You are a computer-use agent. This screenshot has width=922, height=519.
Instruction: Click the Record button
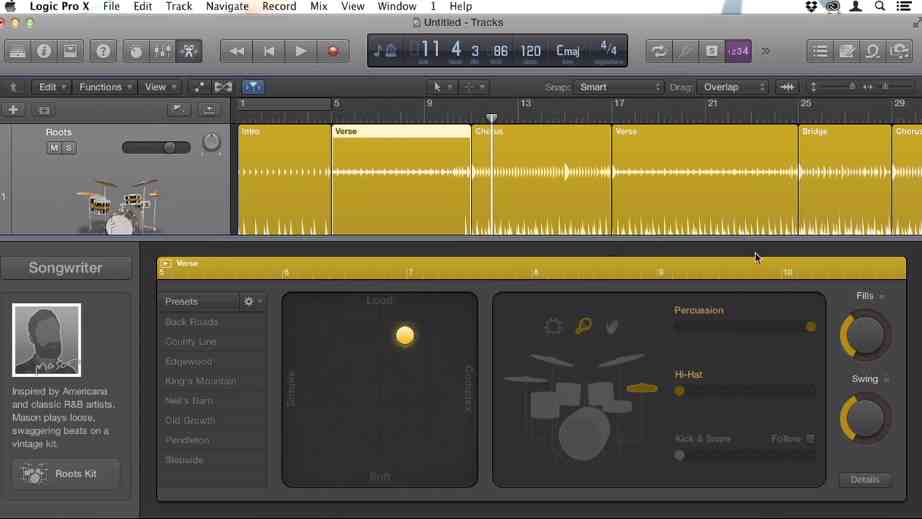(333, 51)
